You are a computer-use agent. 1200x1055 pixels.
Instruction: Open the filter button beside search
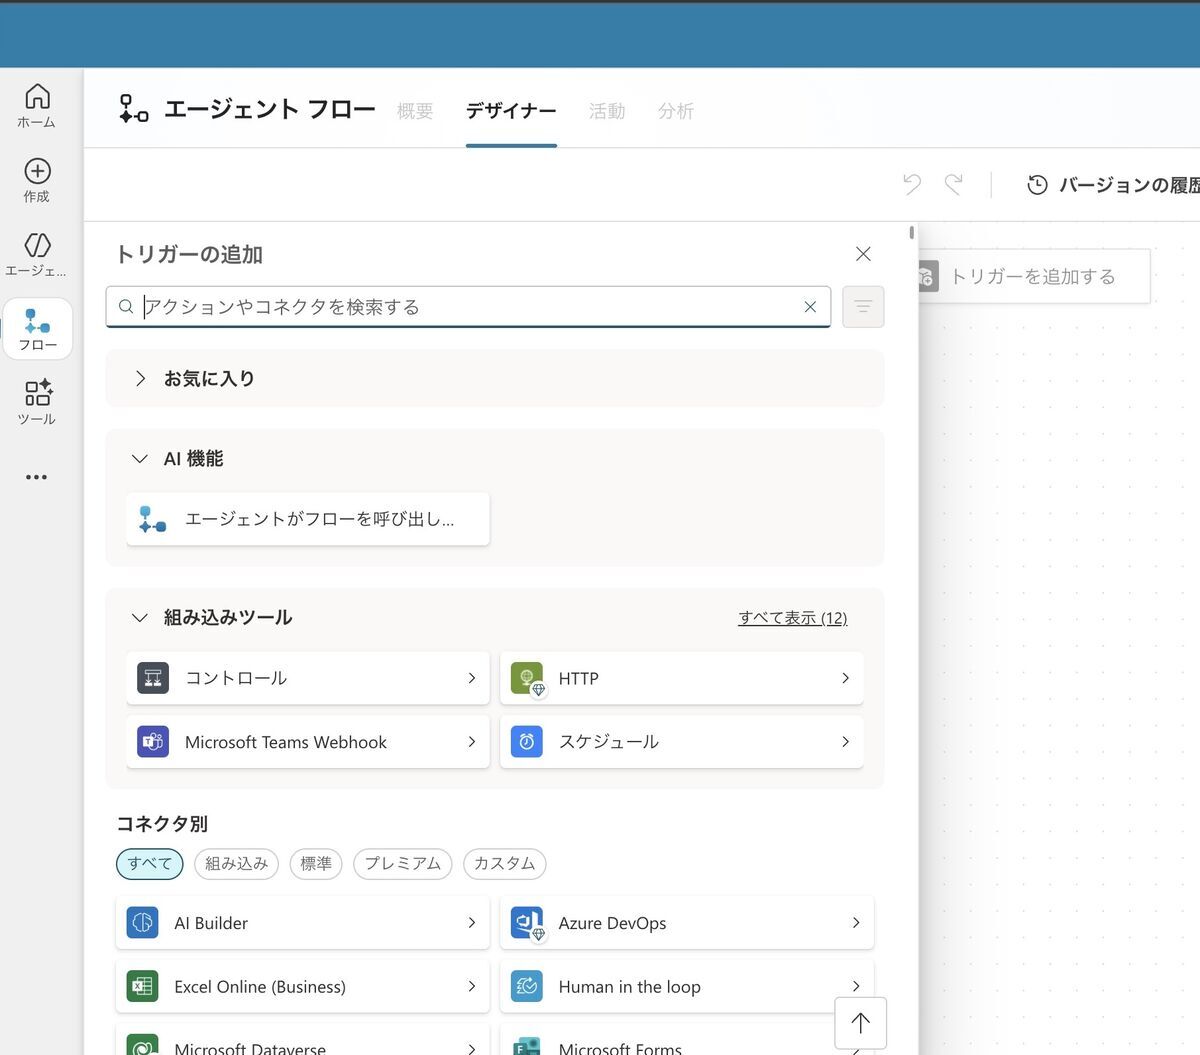(x=863, y=307)
